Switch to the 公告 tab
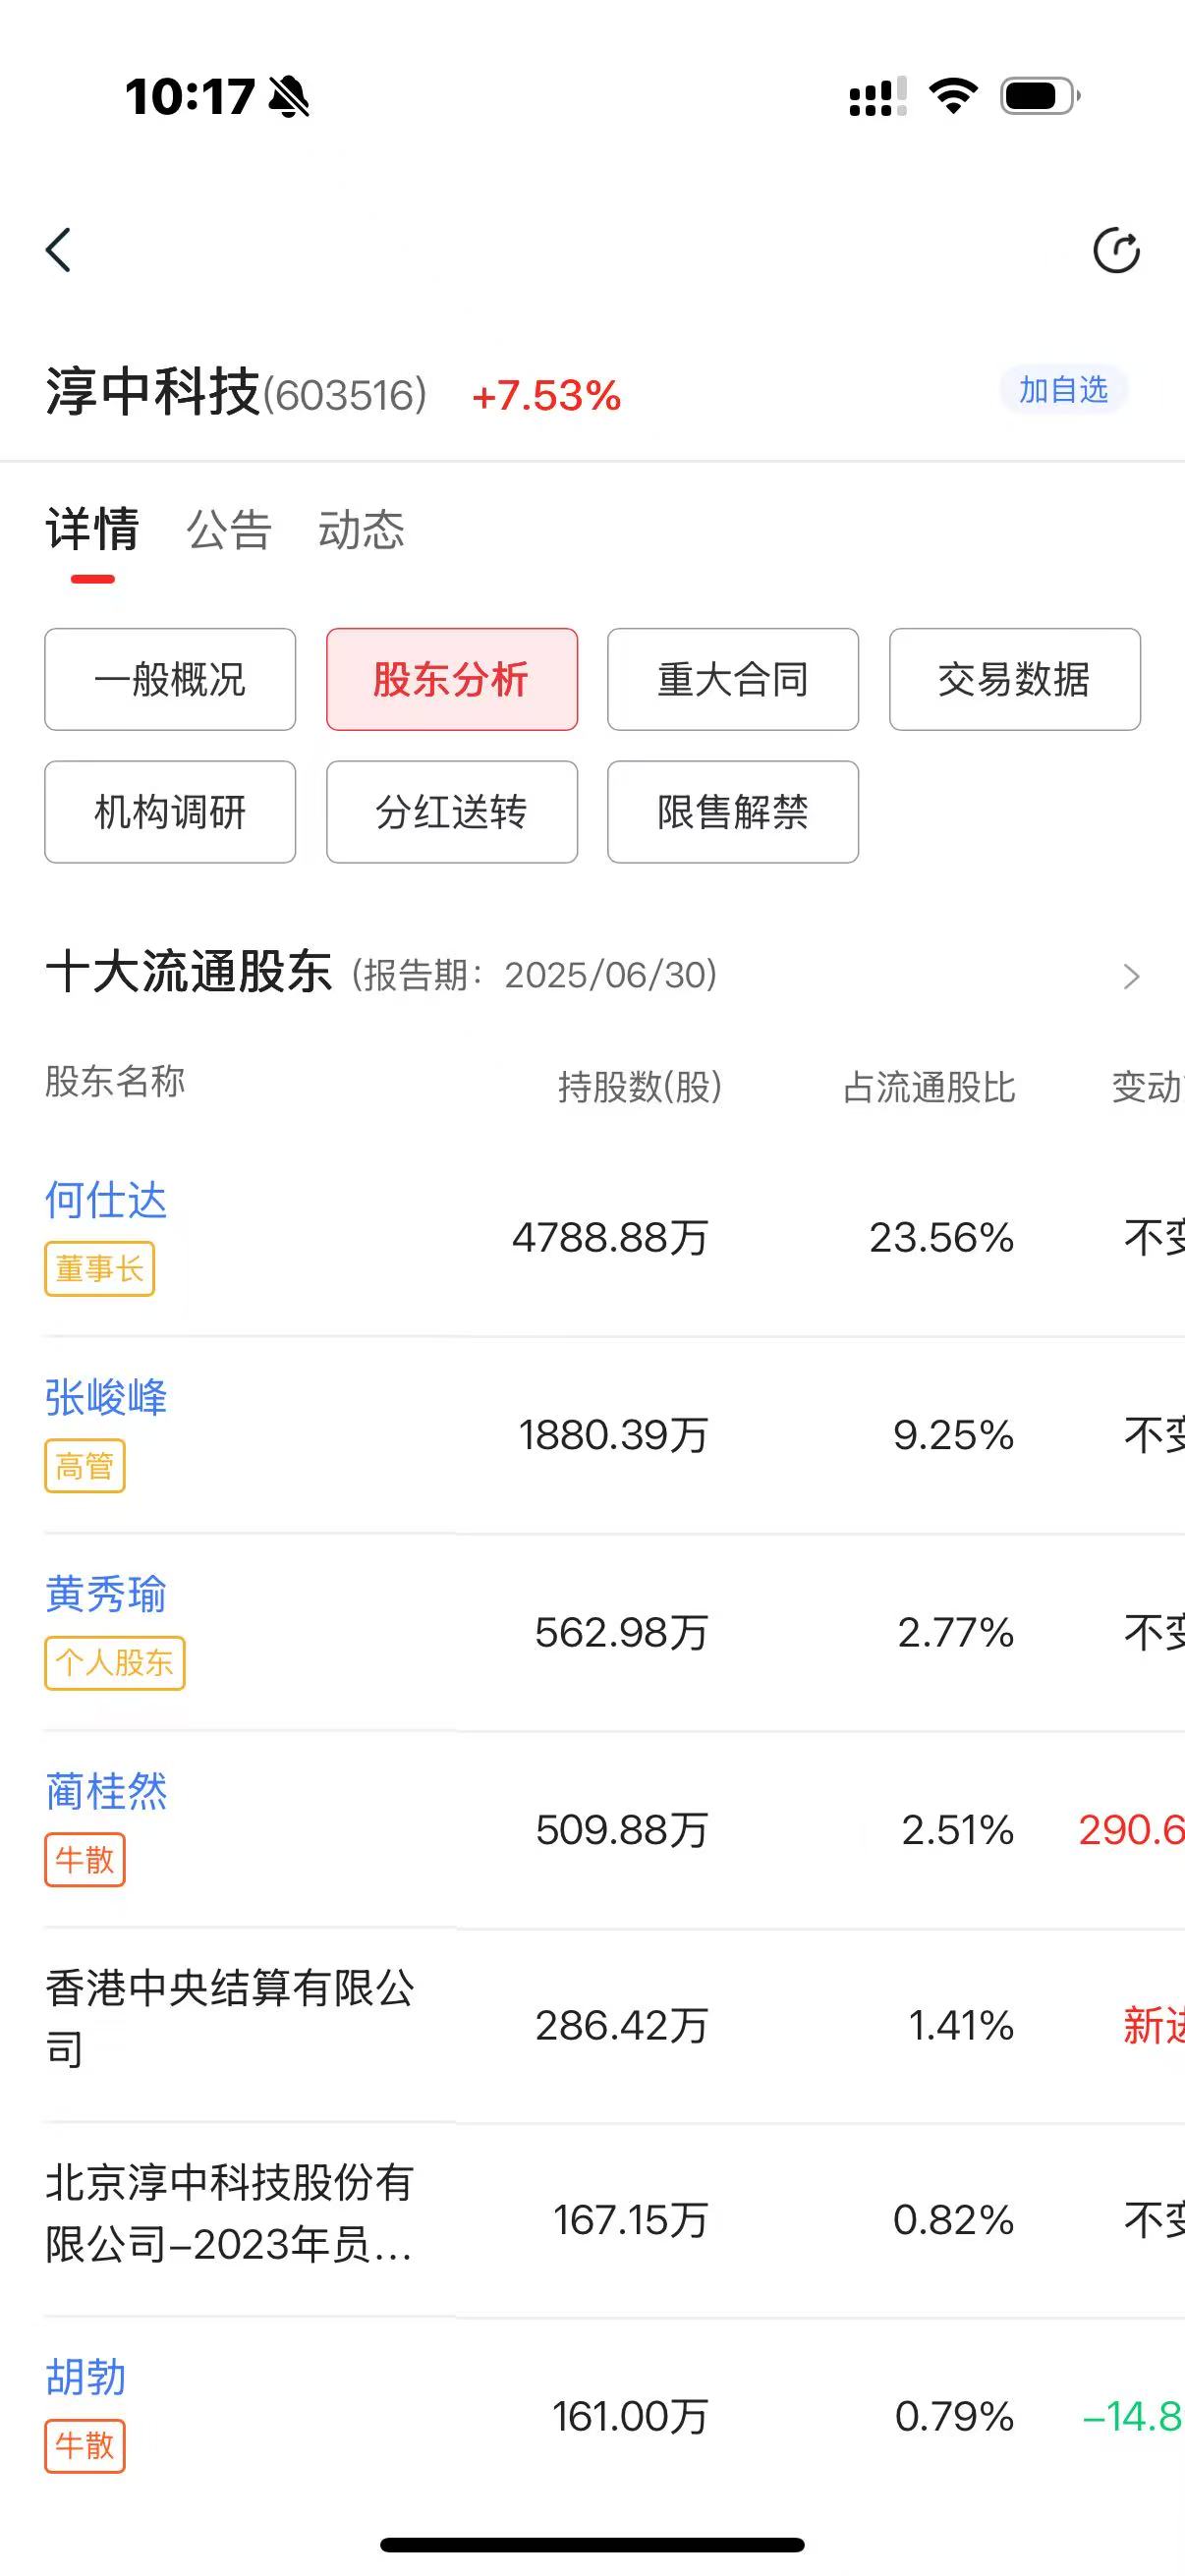 pyautogui.click(x=229, y=530)
